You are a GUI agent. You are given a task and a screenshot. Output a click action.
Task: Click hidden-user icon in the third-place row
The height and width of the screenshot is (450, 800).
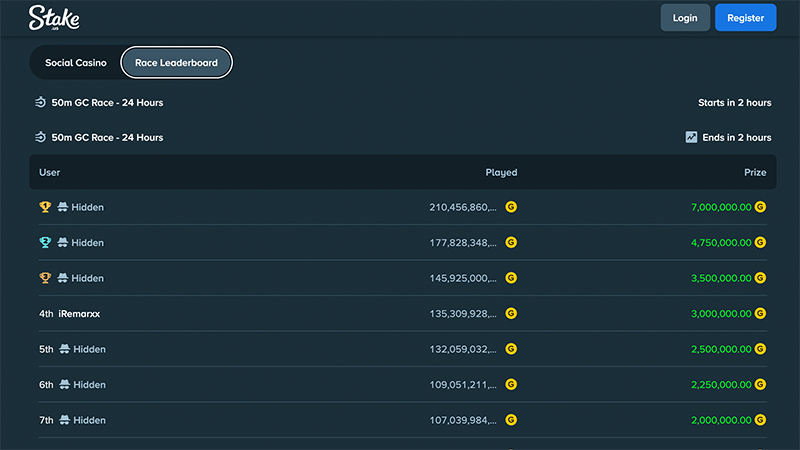(x=62, y=278)
